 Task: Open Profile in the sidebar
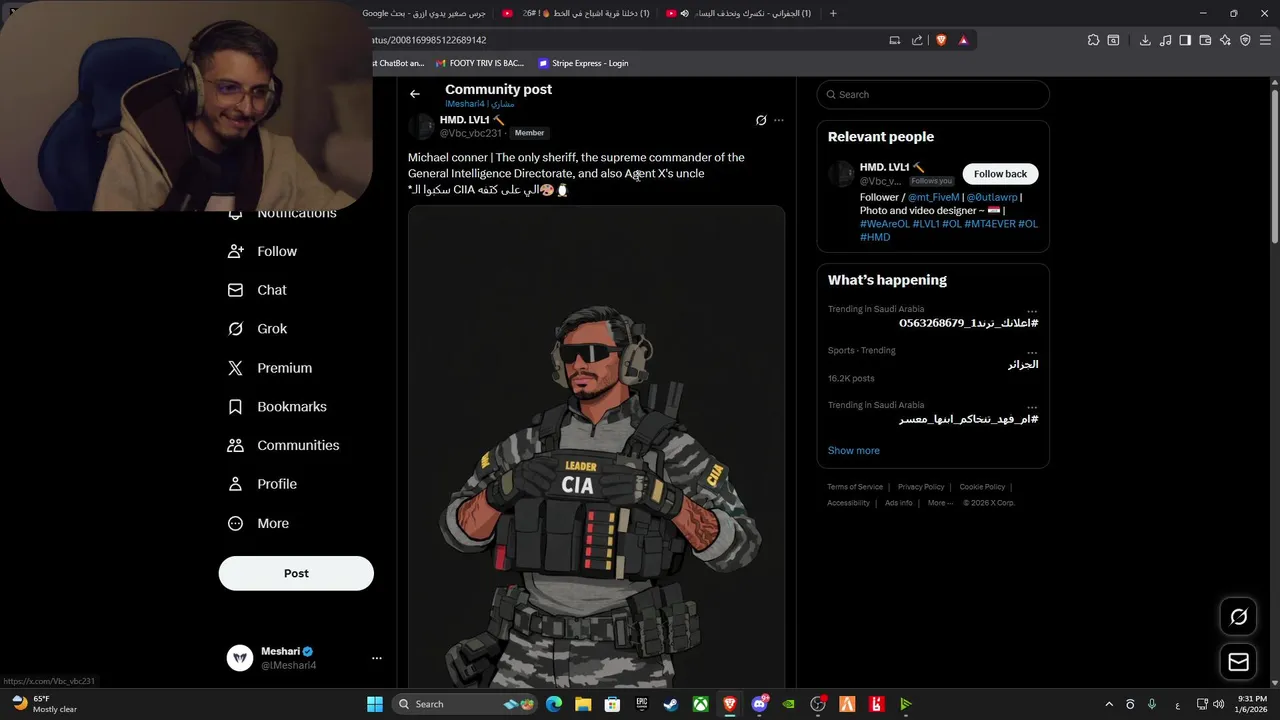[263, 484]
